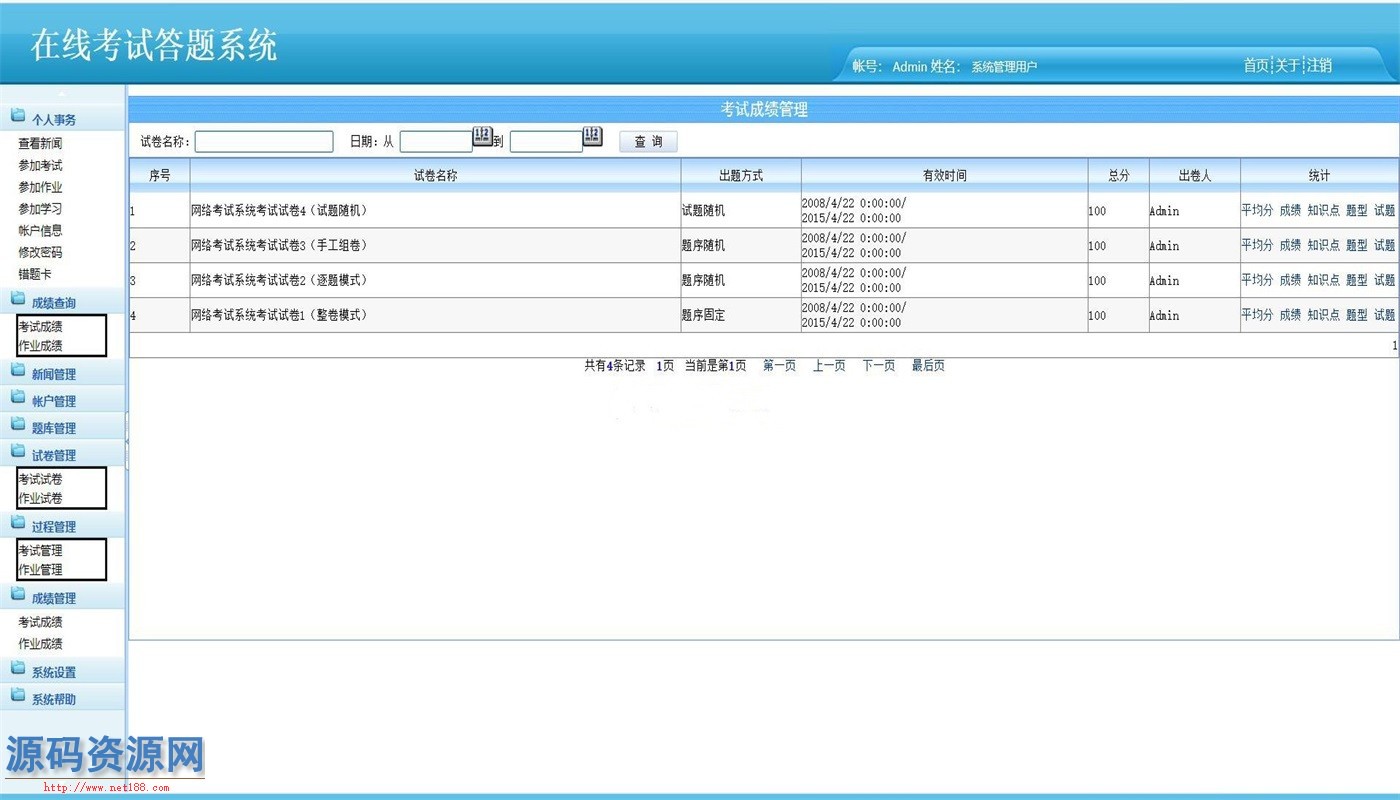Click the folder icon beside 系统设置
Viewport: 1400px width, 800px height.
coord(17,670)
